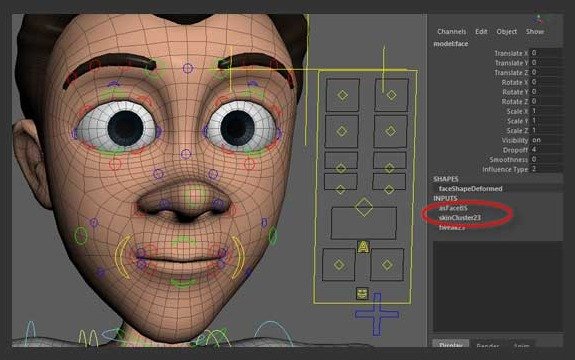Viewport: 575px width, 360px height.
Task: Pick the green nose tip control
Action: click(x=195, y=194)
